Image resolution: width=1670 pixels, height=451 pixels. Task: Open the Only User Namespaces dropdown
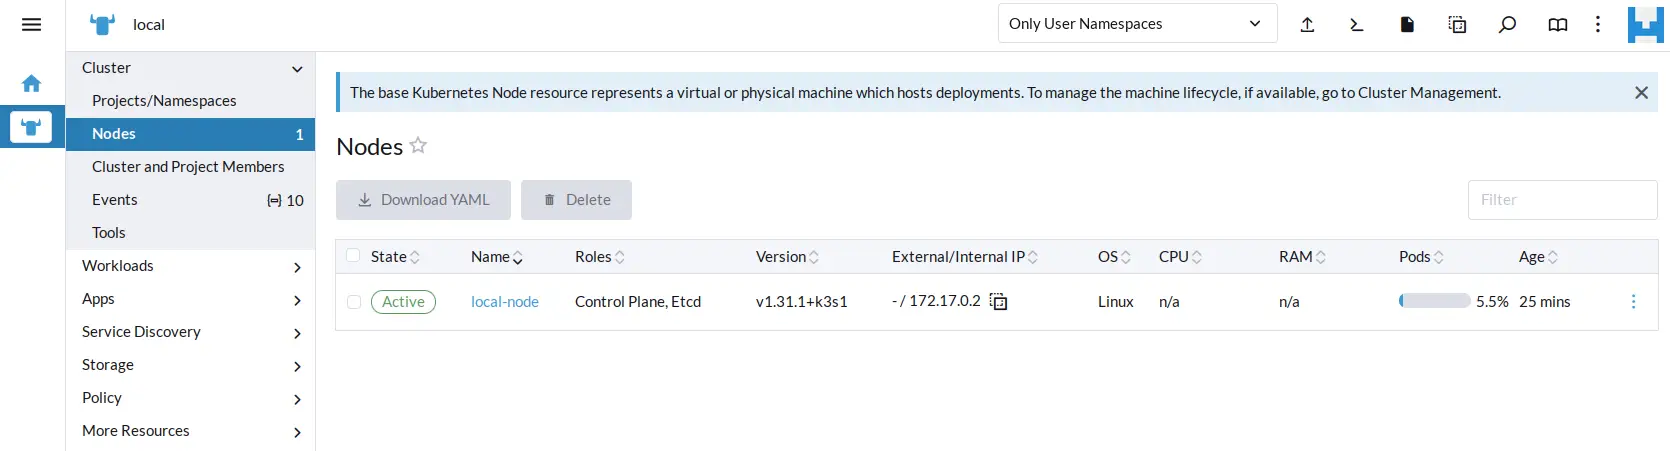tap(1137, 24)
